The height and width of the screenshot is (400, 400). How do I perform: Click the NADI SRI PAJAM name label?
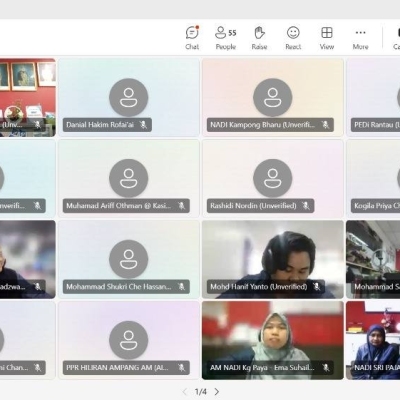point(377,368)
